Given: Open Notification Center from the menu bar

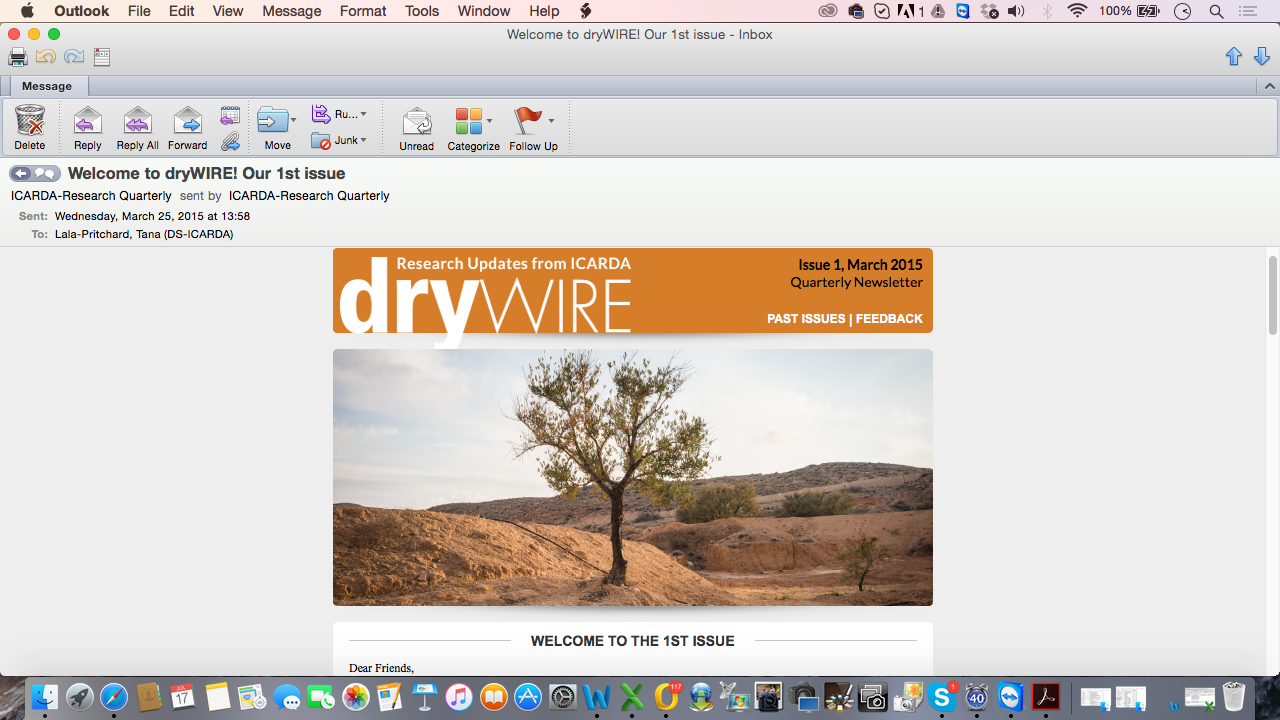Looking at the screenshot, I should [x=1247, y=11].
